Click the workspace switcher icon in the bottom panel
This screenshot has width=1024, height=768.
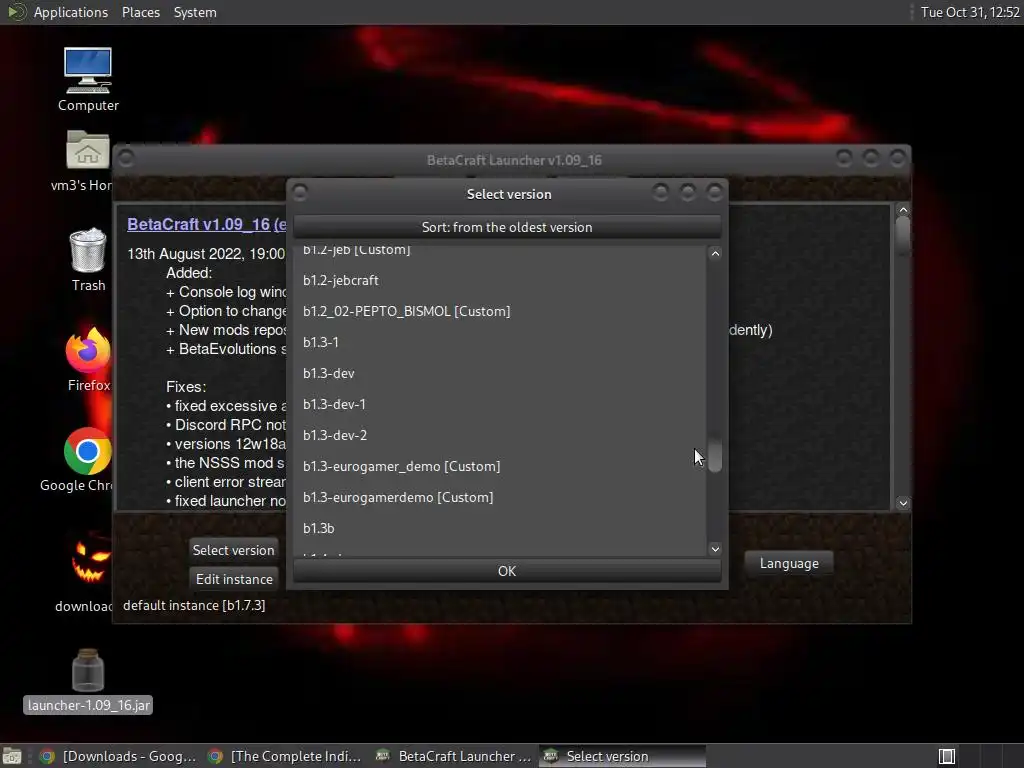tap(946, 756)
